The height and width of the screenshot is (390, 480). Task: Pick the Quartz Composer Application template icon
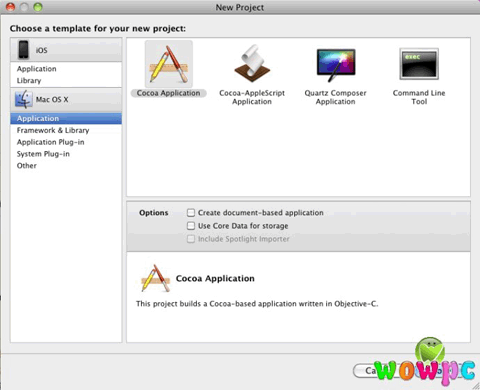(336, 65)
